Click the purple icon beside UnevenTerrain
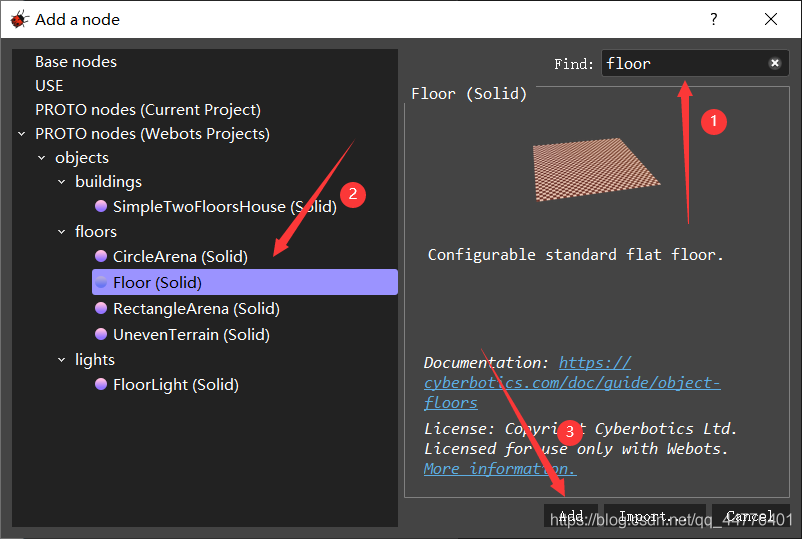This screenshot has width=802, height=539. tap(101, 334)
